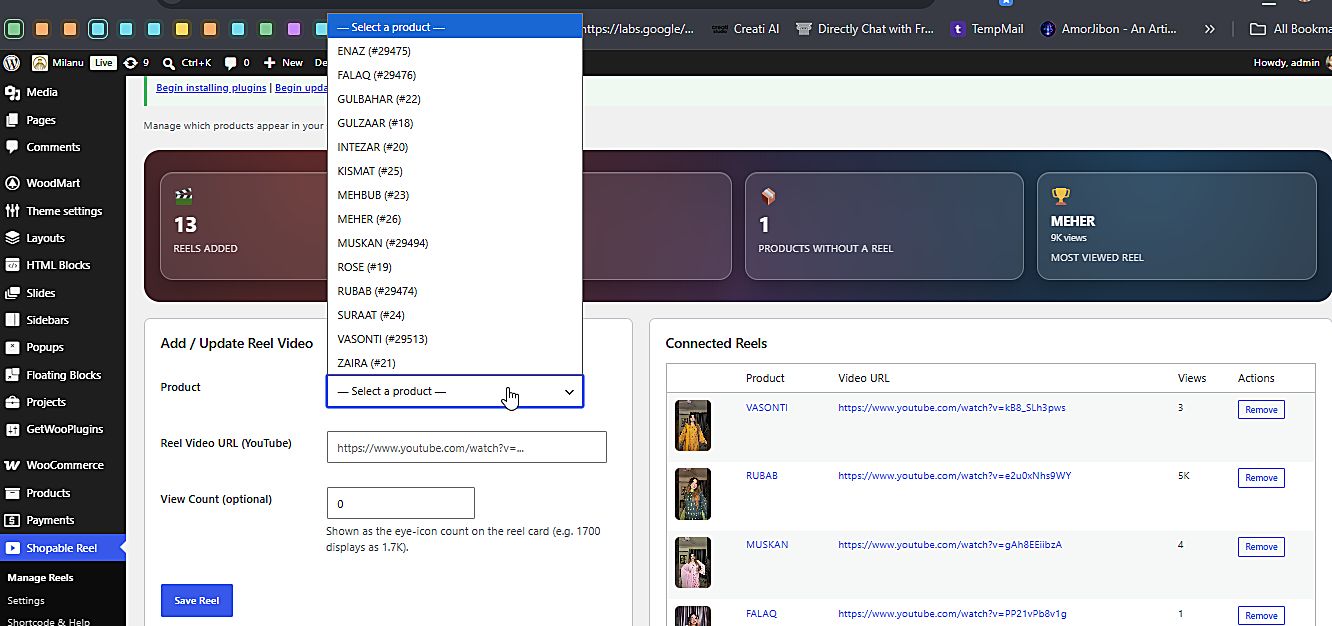1332x626 pixels.
Task: Open the Directly Chat bookmark
Action: point(865,29)
